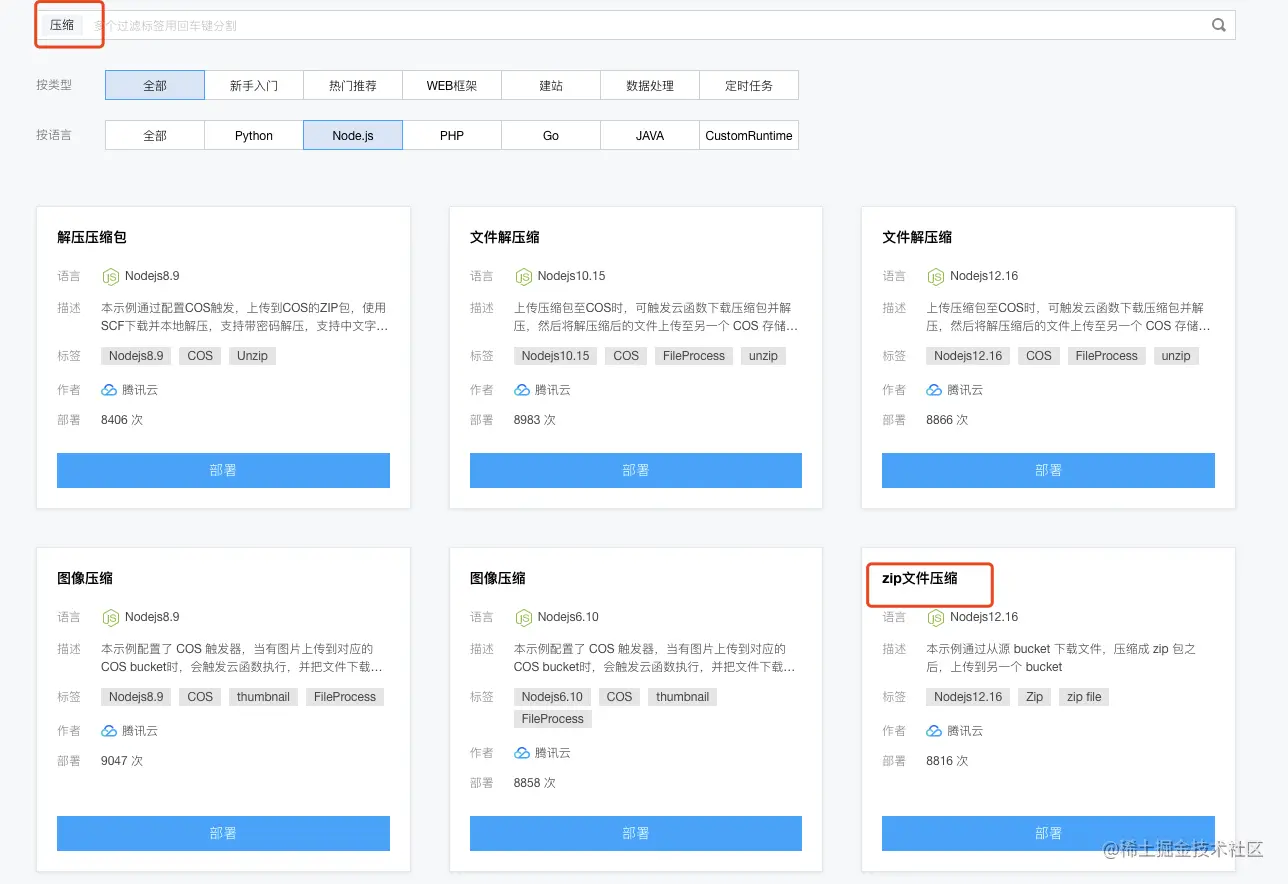Click the 解压压缩包 card description text
Image resolution: width=1288 pixels, height=884 pixels.
(x=245, y=317)
